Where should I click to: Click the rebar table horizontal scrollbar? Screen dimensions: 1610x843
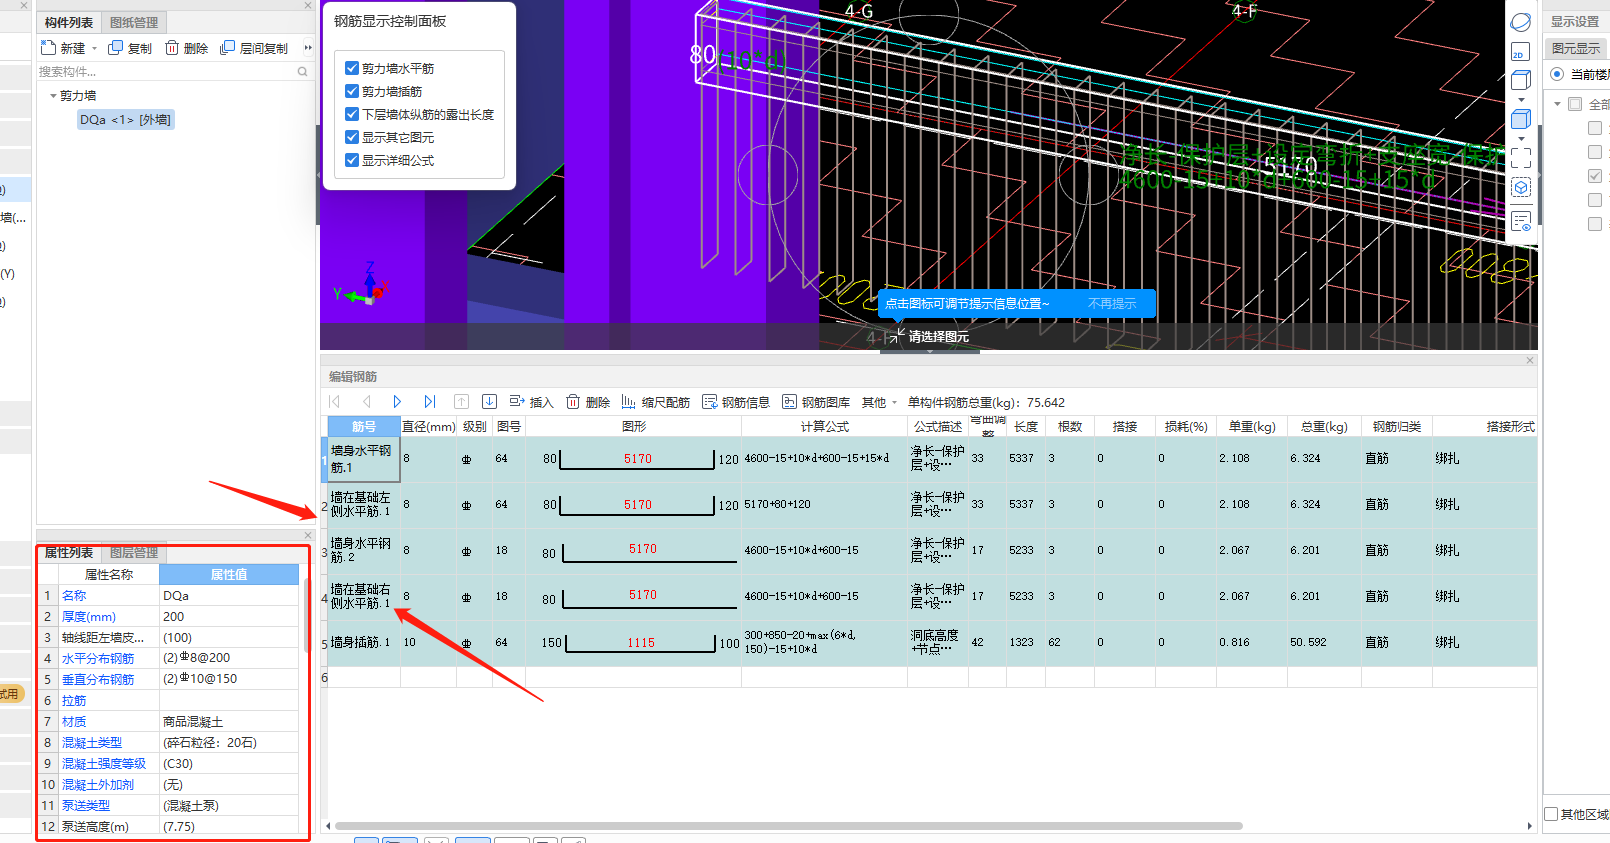pos(788,826)
